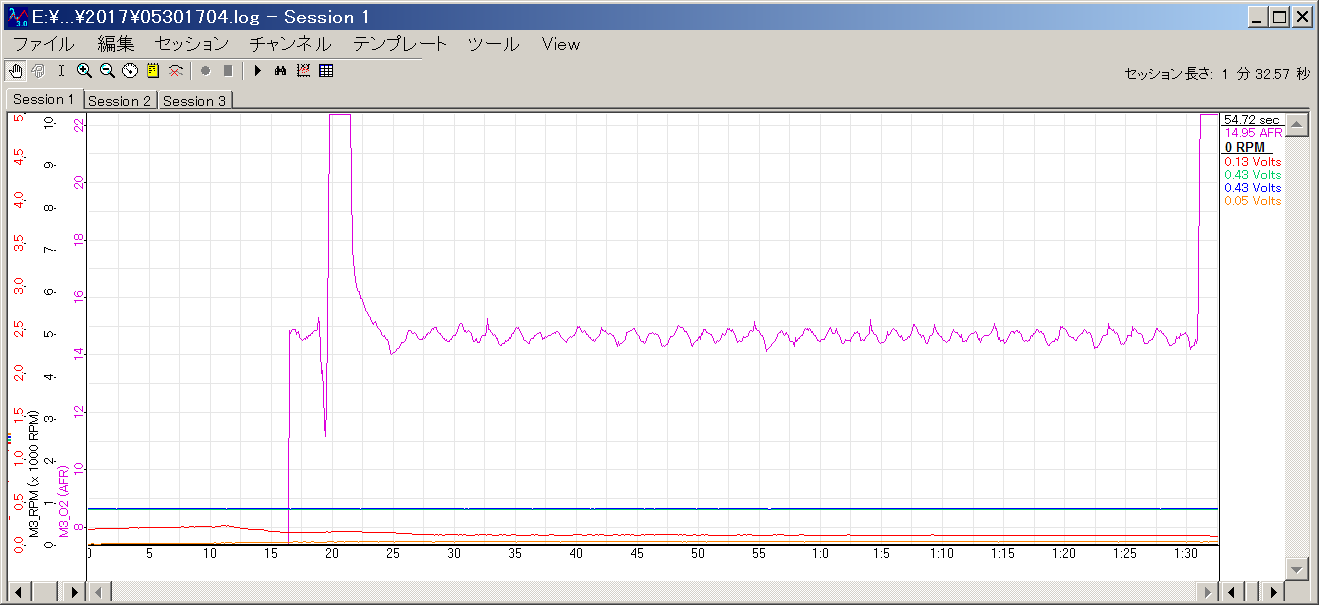The width and height of the screenshot is (1319, 605).
Task: Open the チャンネル menu
Action: 289,44
